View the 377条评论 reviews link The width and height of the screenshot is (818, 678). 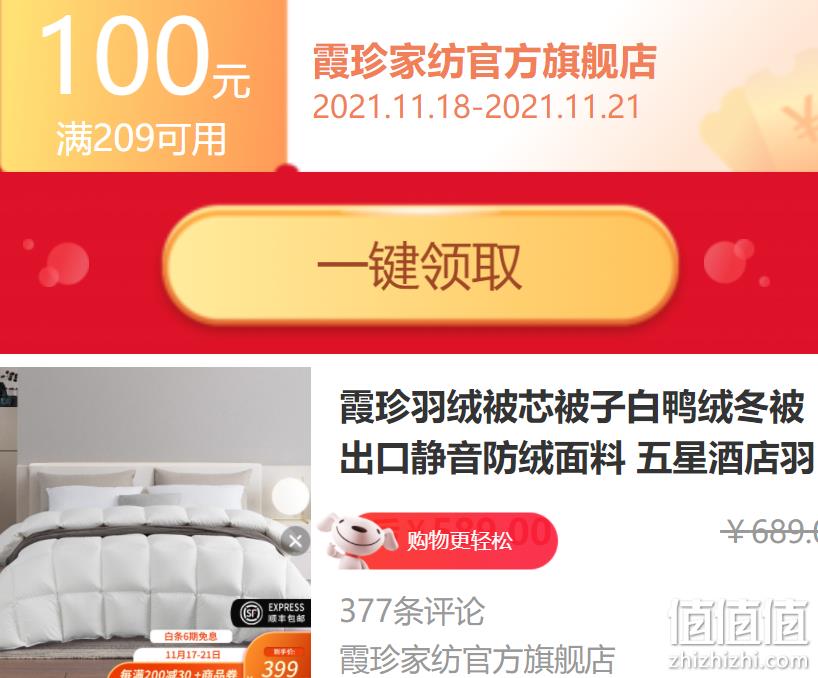(412, 611)
